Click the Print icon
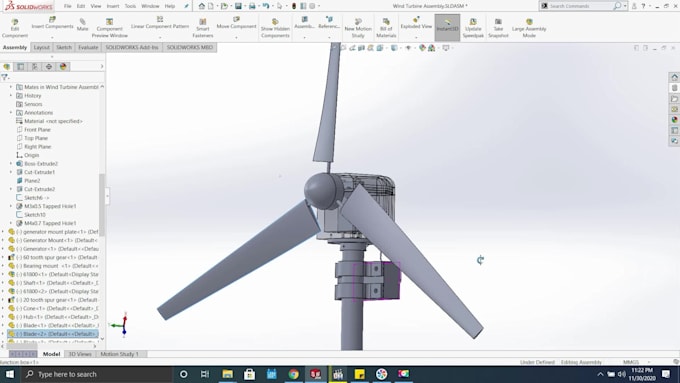Screen dimensions: 680x383 tap(252, 6)
